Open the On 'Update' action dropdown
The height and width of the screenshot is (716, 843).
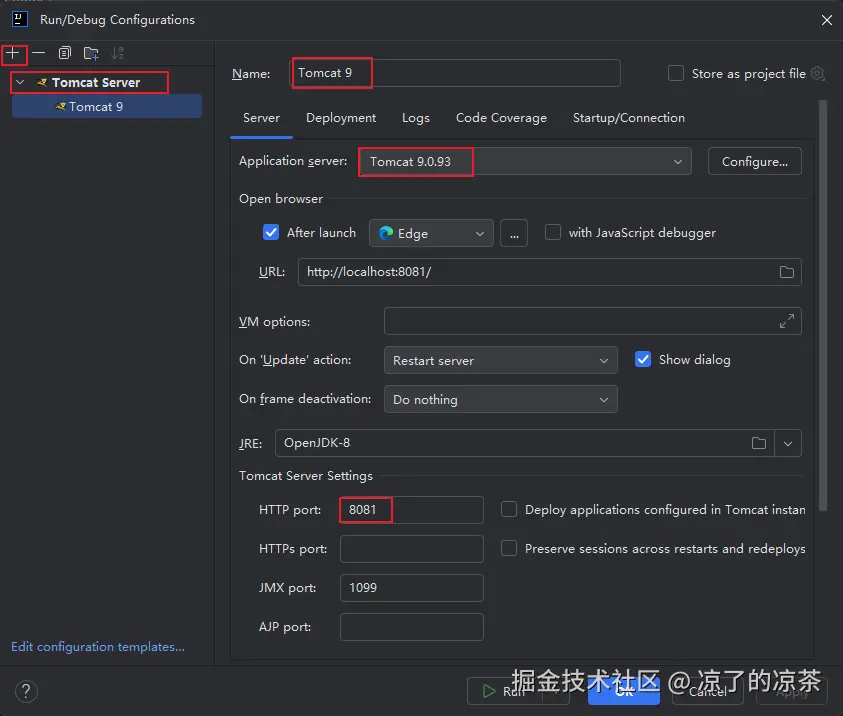[501, 360]
